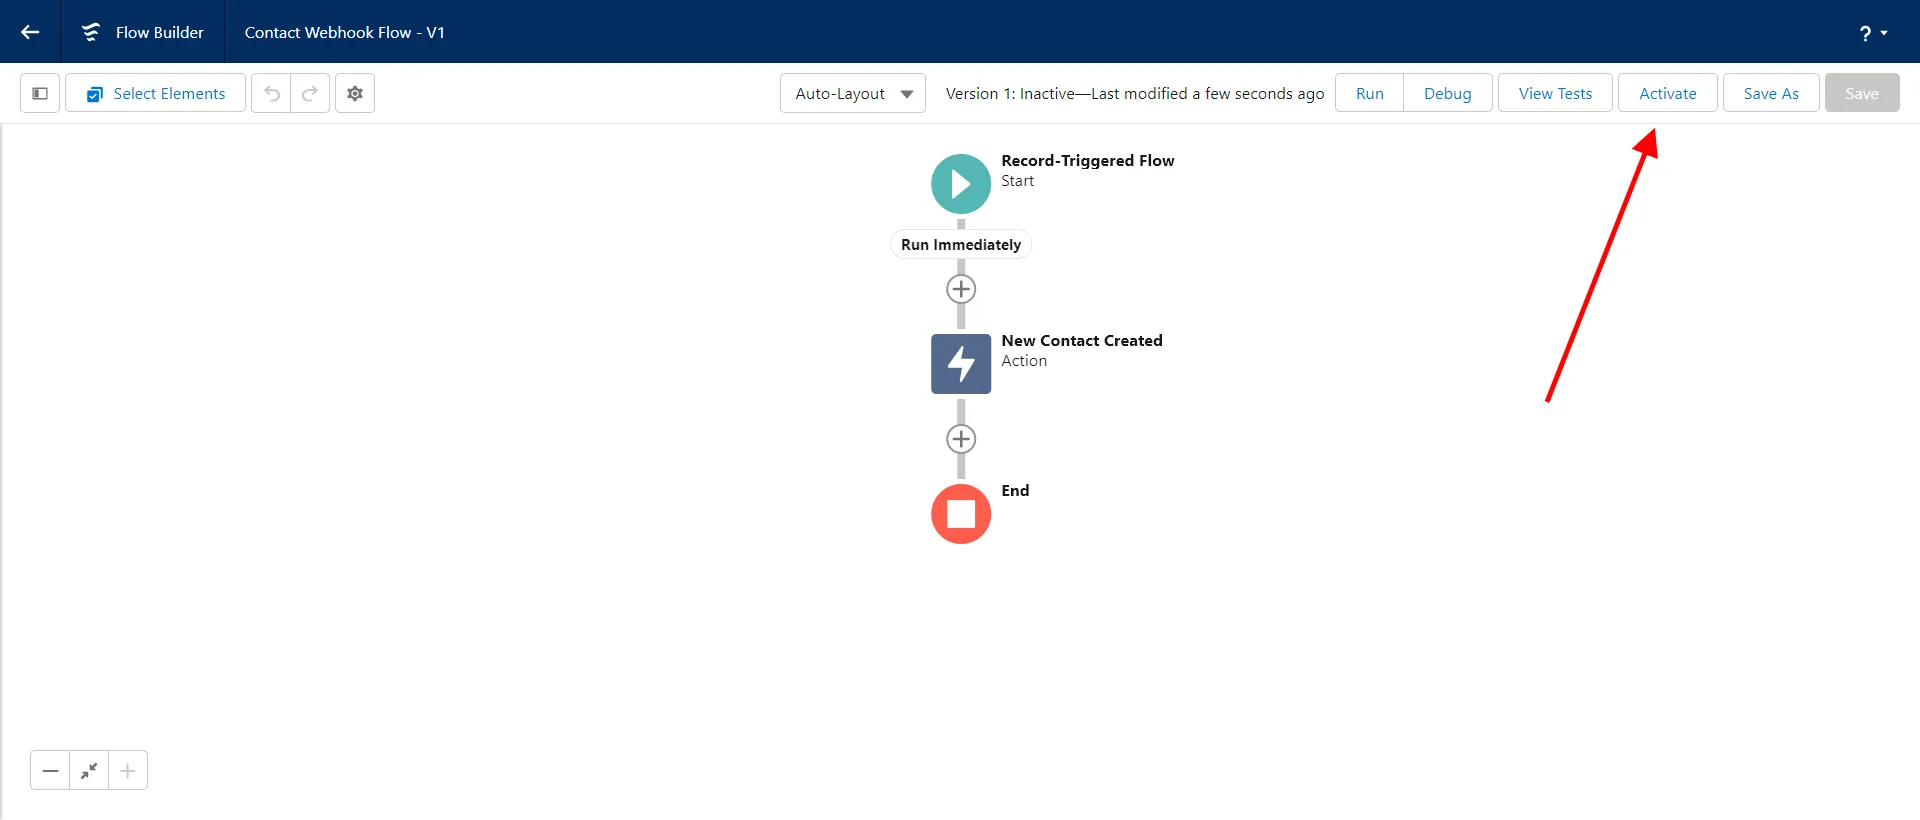Fit the flow to the canvas view

point(89,770)
